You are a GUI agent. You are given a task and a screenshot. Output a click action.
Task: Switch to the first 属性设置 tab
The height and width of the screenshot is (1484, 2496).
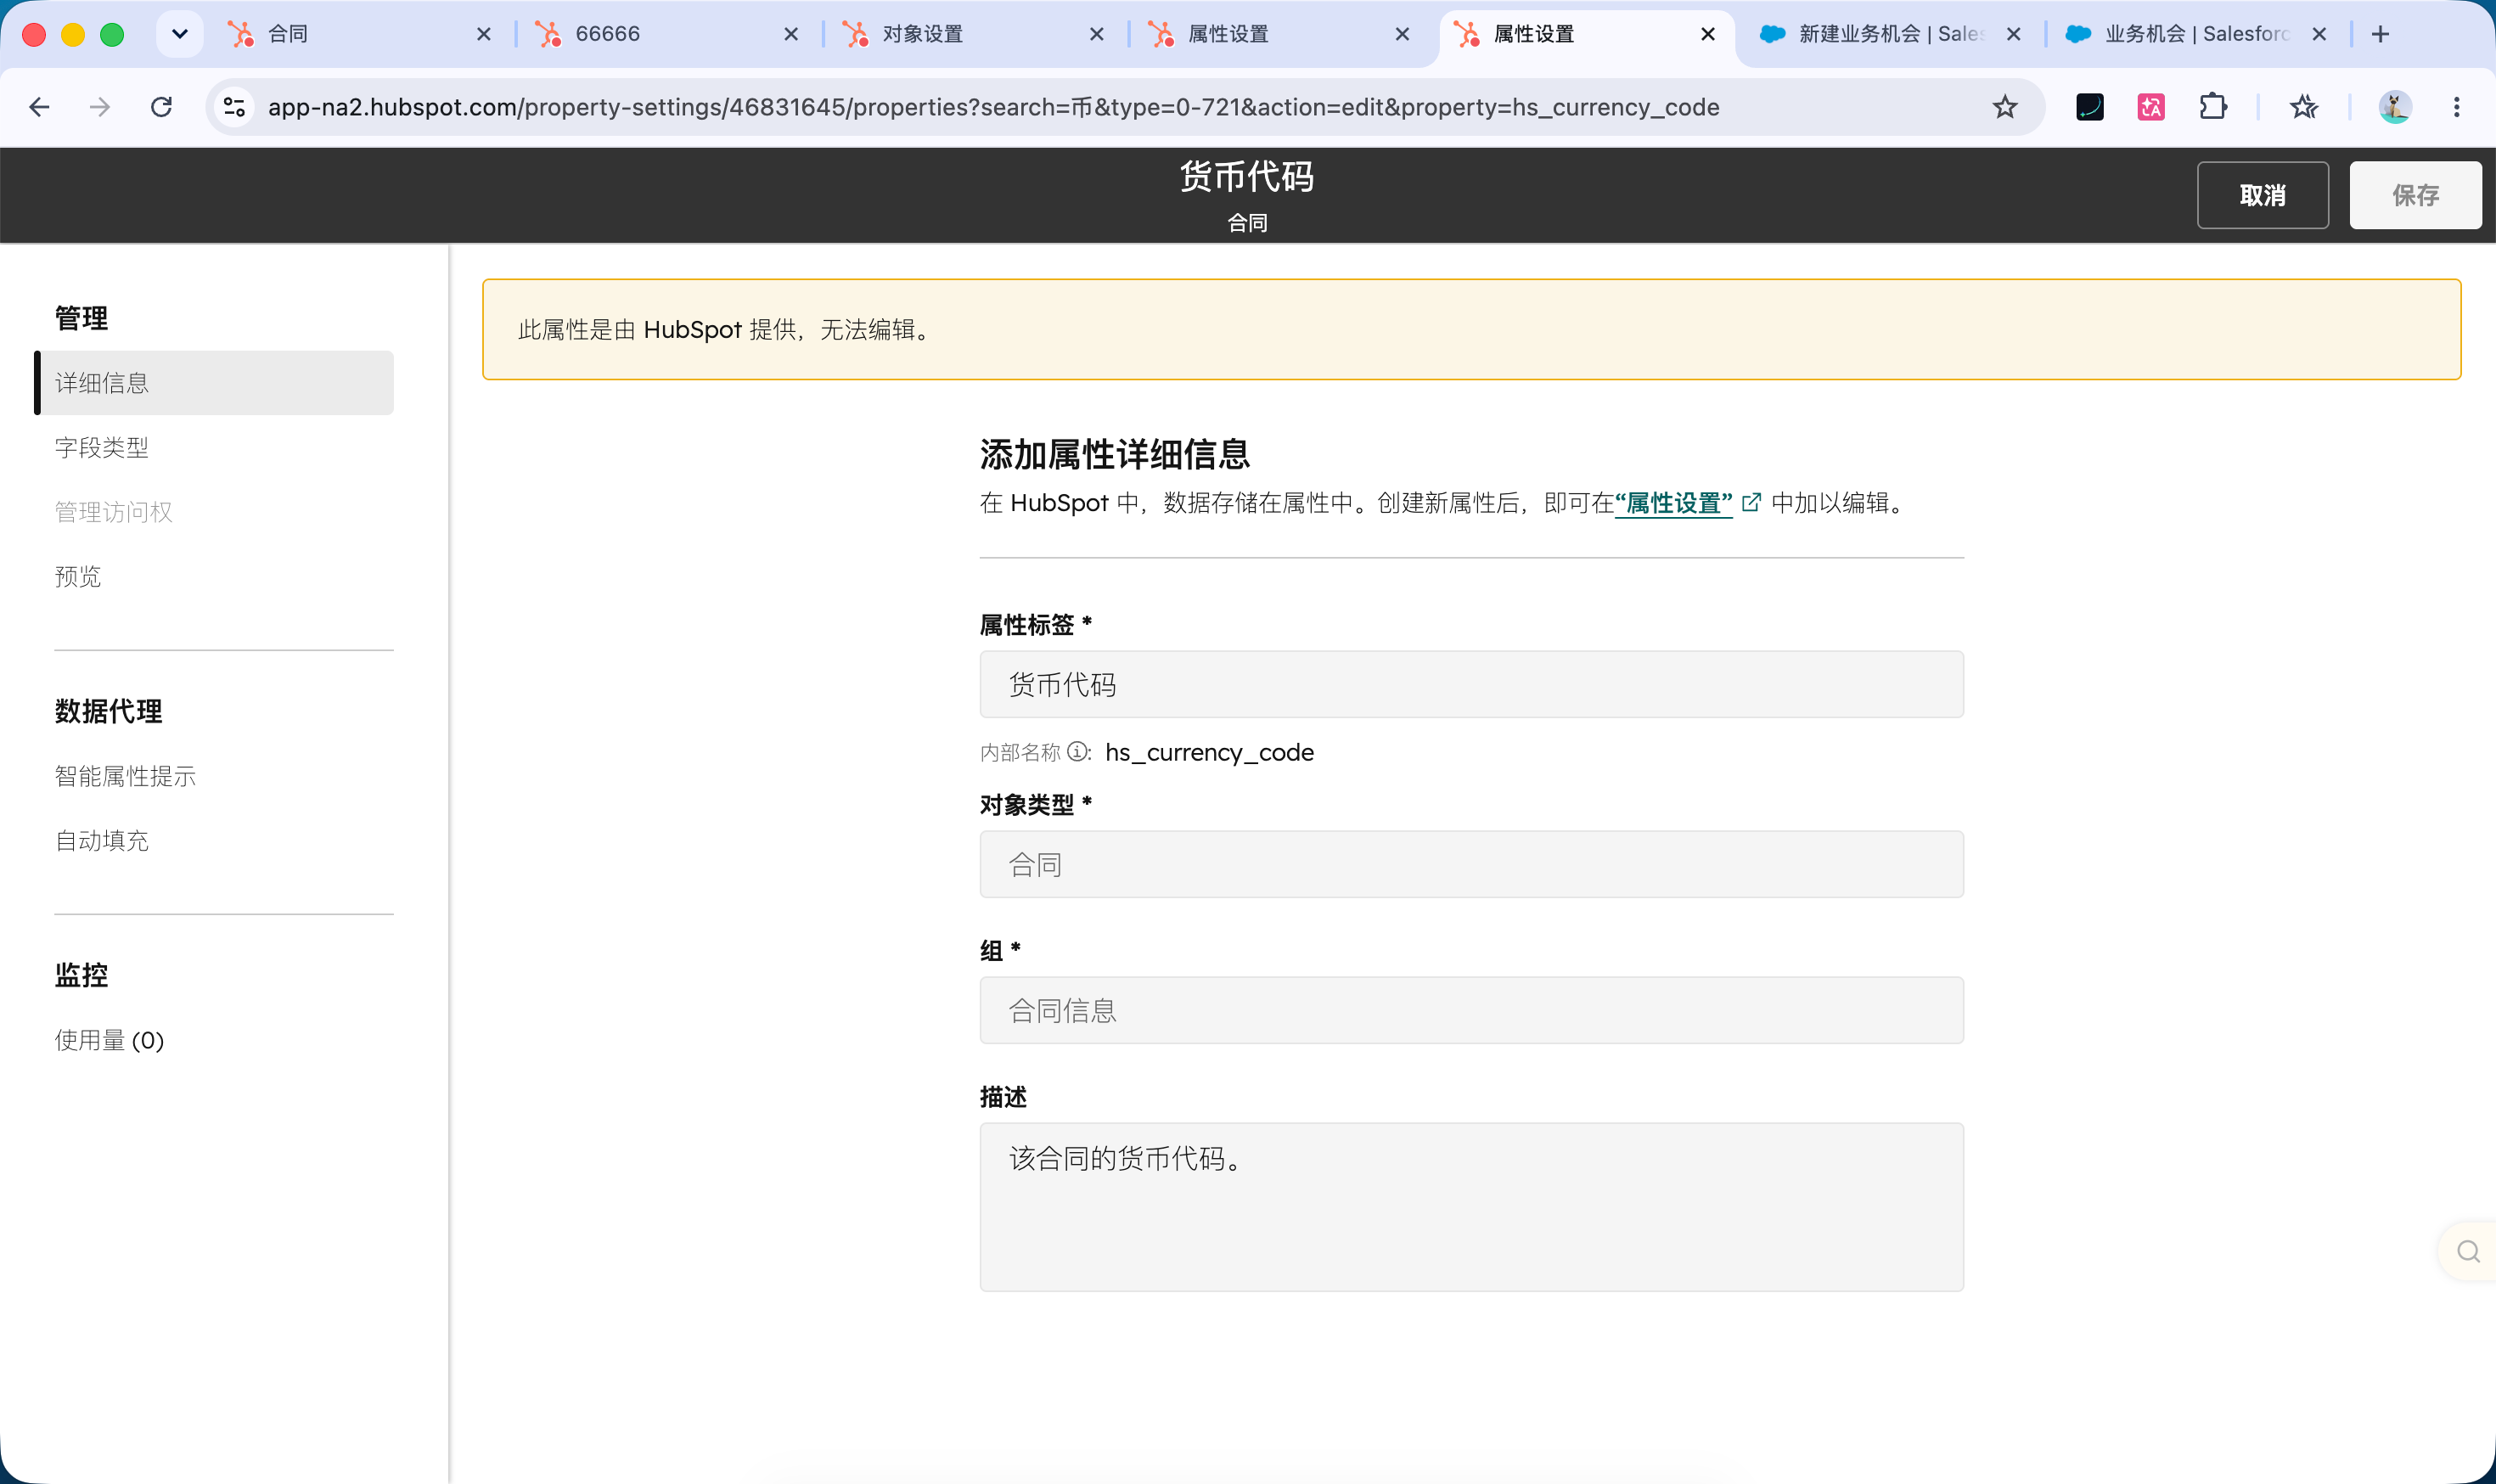1281,34
